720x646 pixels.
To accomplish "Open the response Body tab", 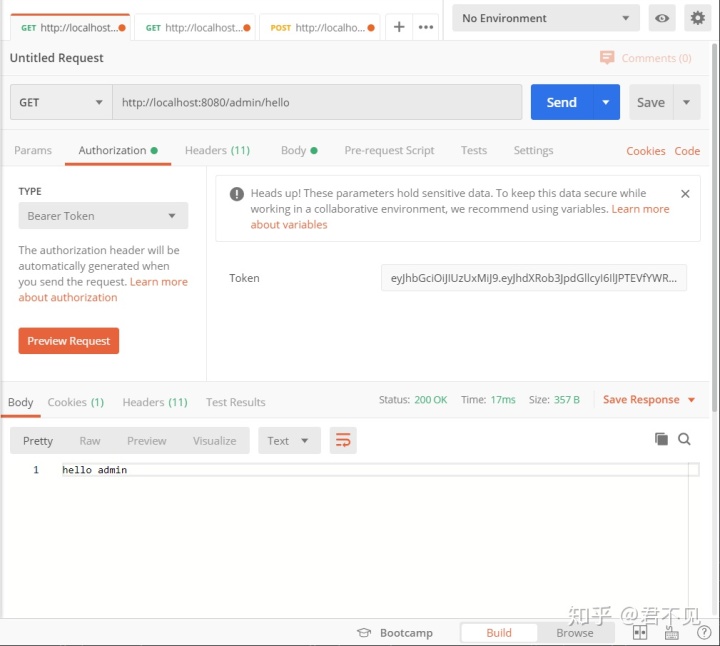I will (21, 402).
